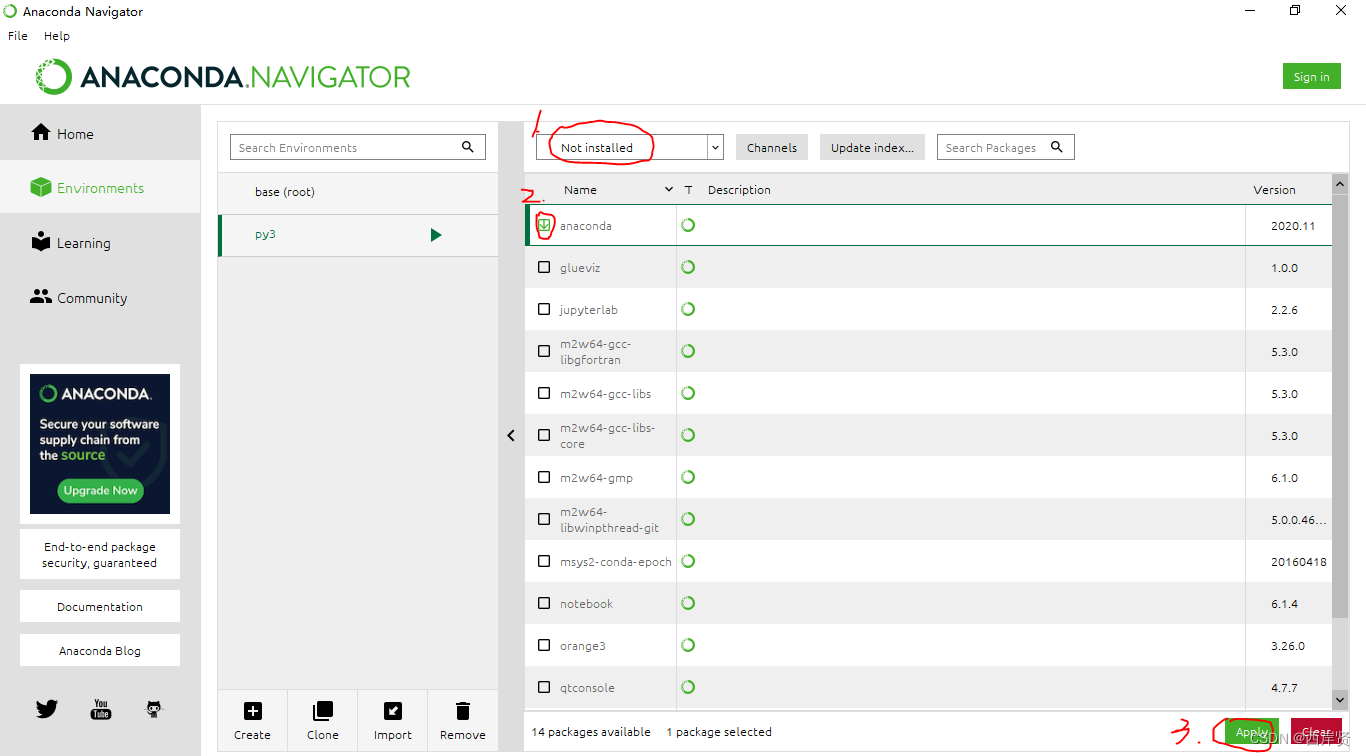Click the scrollbar down arrow in package list
1366x756 pixels.
pos(1340,700)
